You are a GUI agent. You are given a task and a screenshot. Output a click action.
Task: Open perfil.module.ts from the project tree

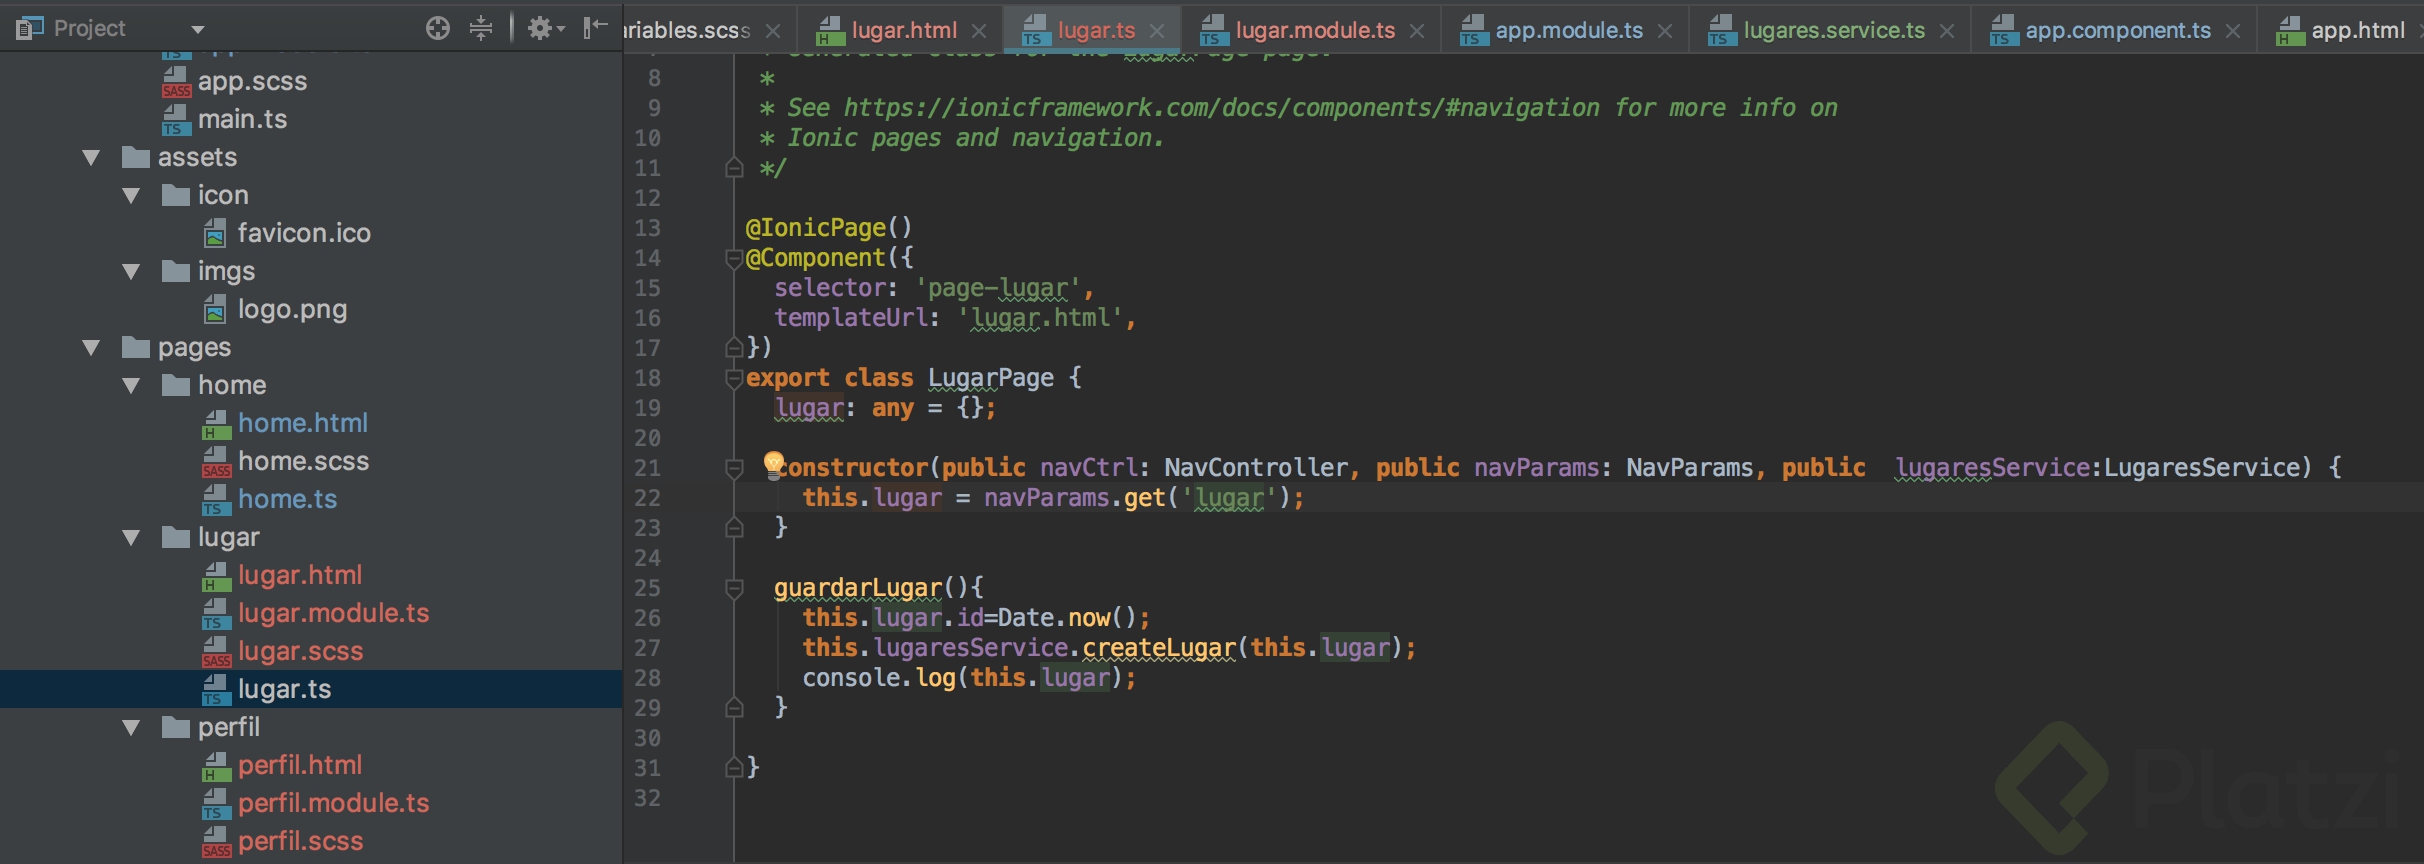[333, 803]
